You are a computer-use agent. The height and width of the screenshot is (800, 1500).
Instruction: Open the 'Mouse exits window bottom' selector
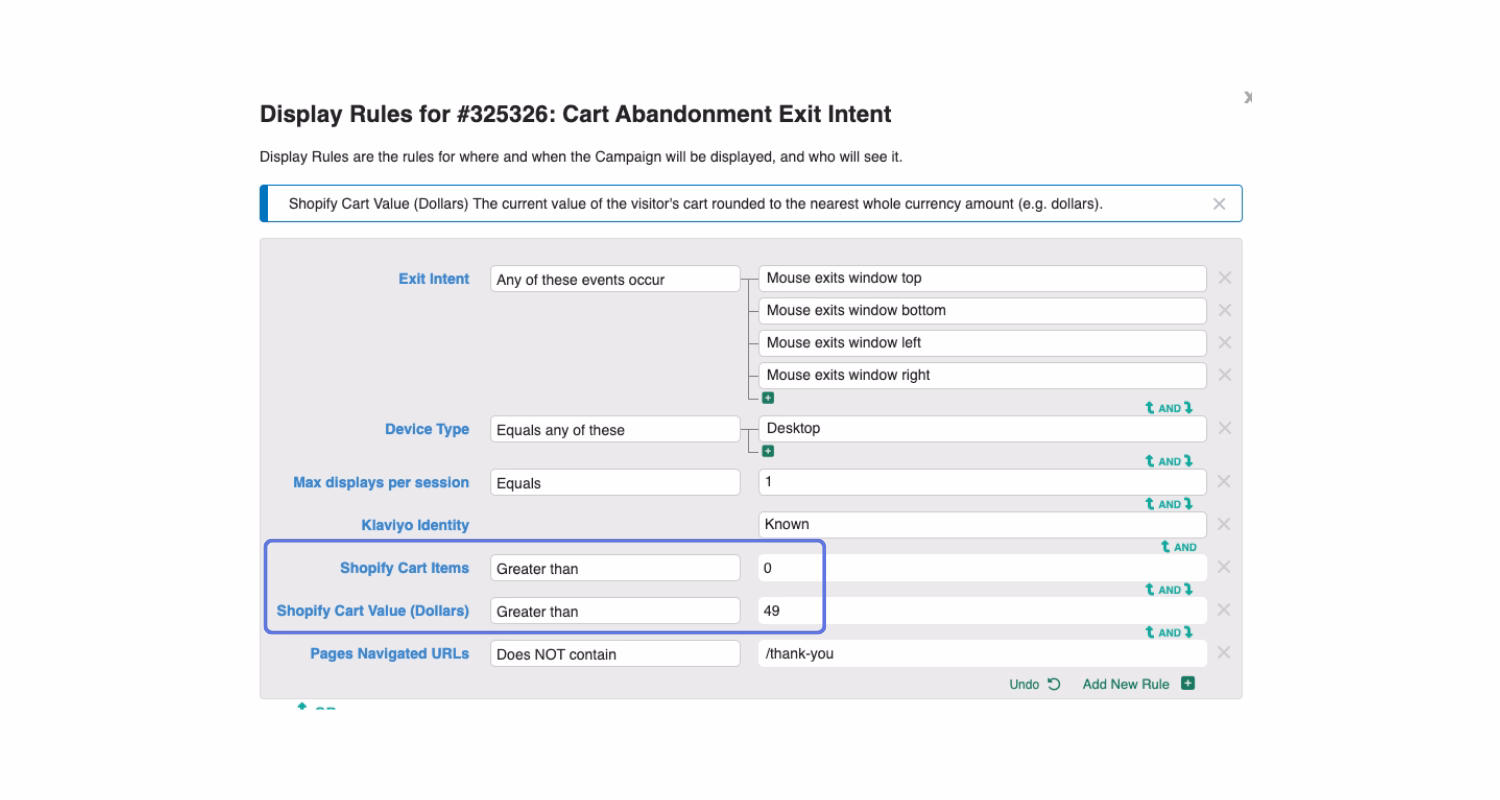tap(982, 310)
